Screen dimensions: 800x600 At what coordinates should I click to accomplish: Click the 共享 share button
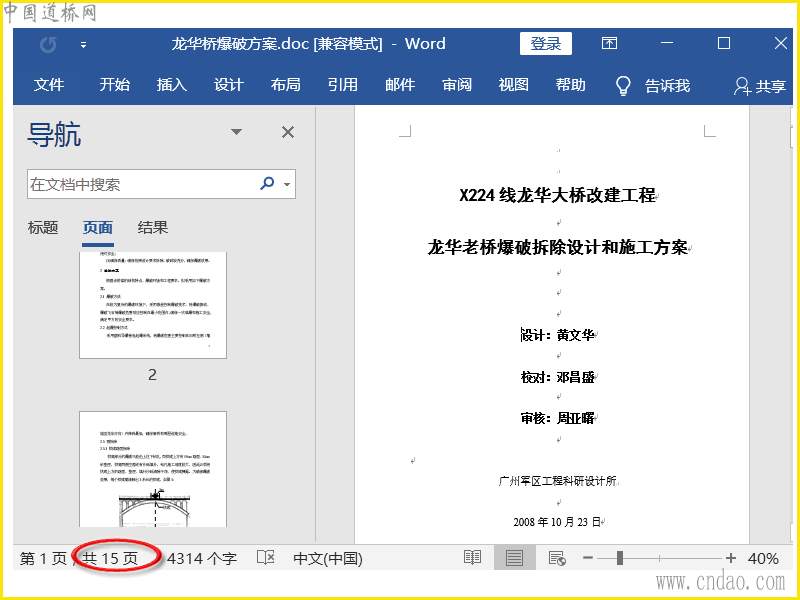[760, 86]
